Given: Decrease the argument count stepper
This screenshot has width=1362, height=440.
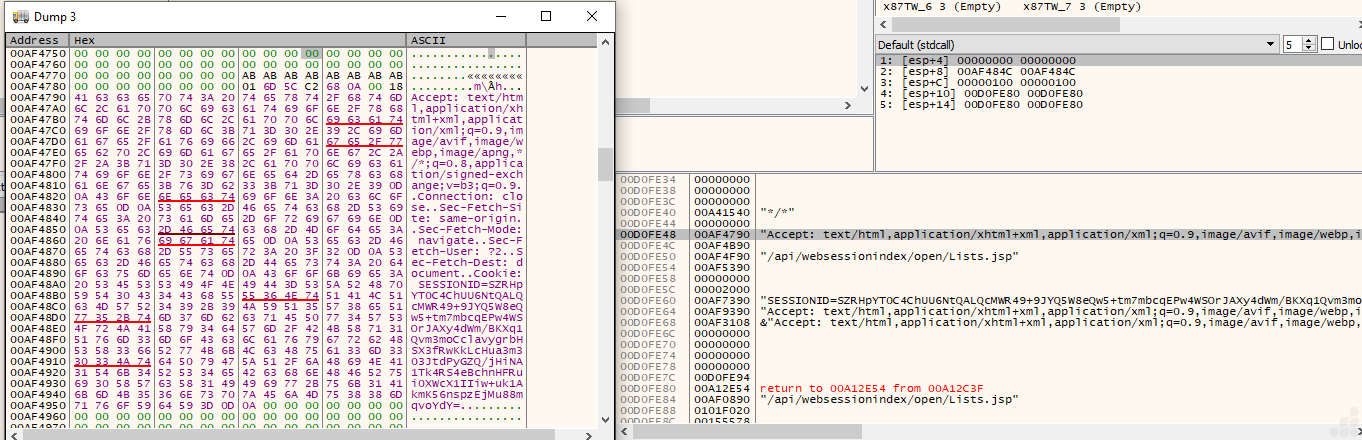Looking at the screenshot, I should pos(1311,49).
